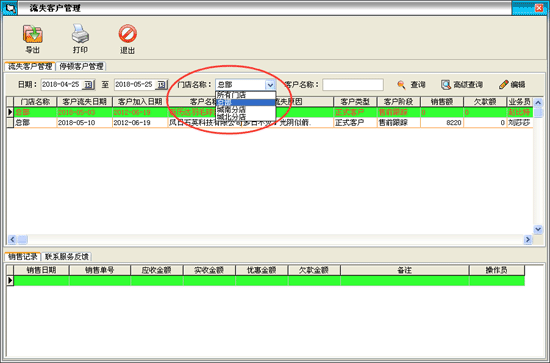Open 高级查询 advanced search
This screenshot has height=363, width=550.
462,85
